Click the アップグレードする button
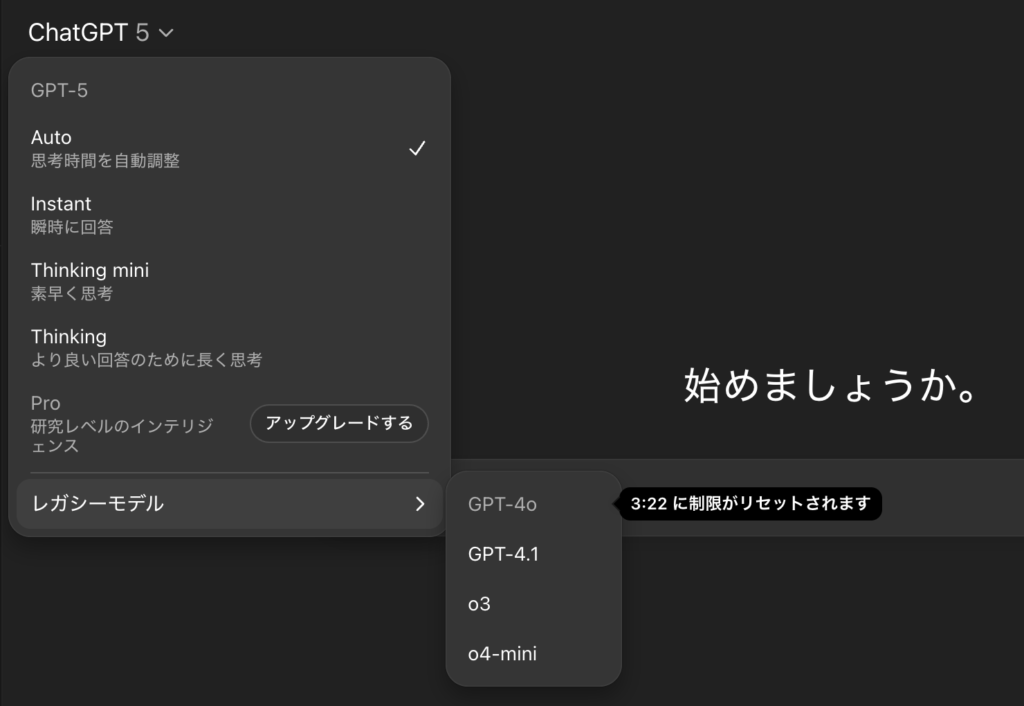 click(x=339, y=423)
